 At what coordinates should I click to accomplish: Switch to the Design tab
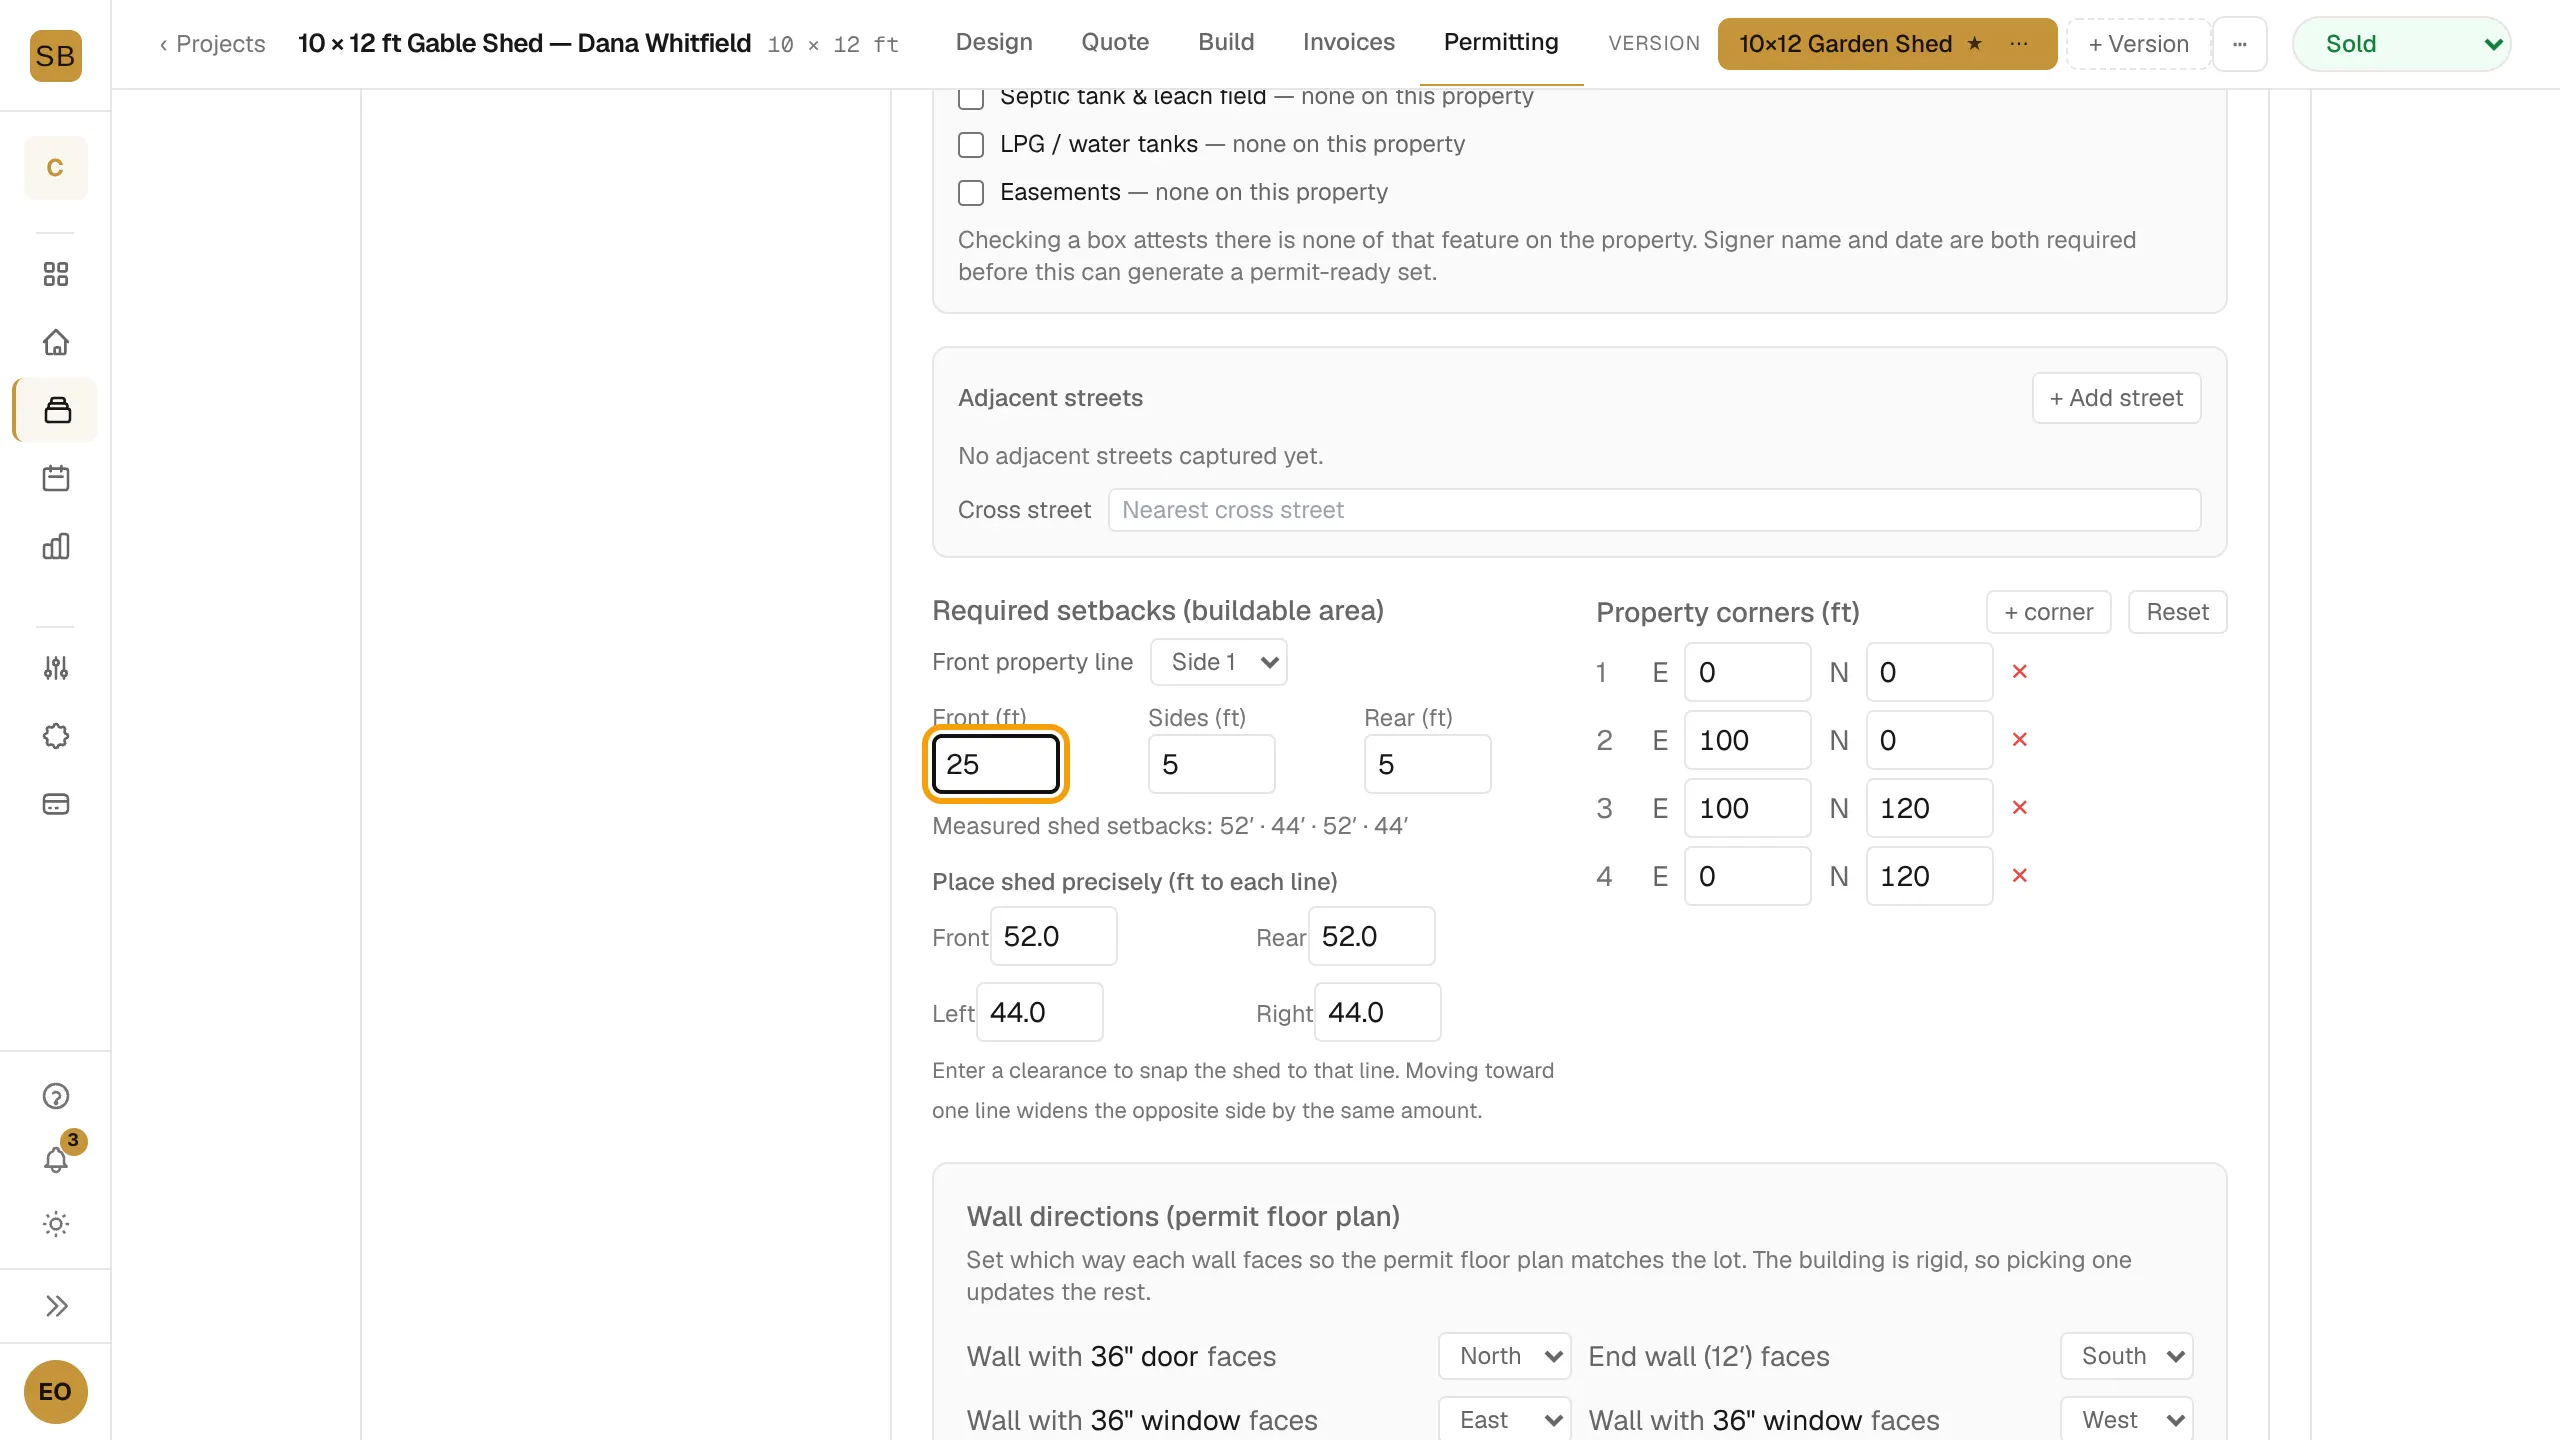coord(994,43)
